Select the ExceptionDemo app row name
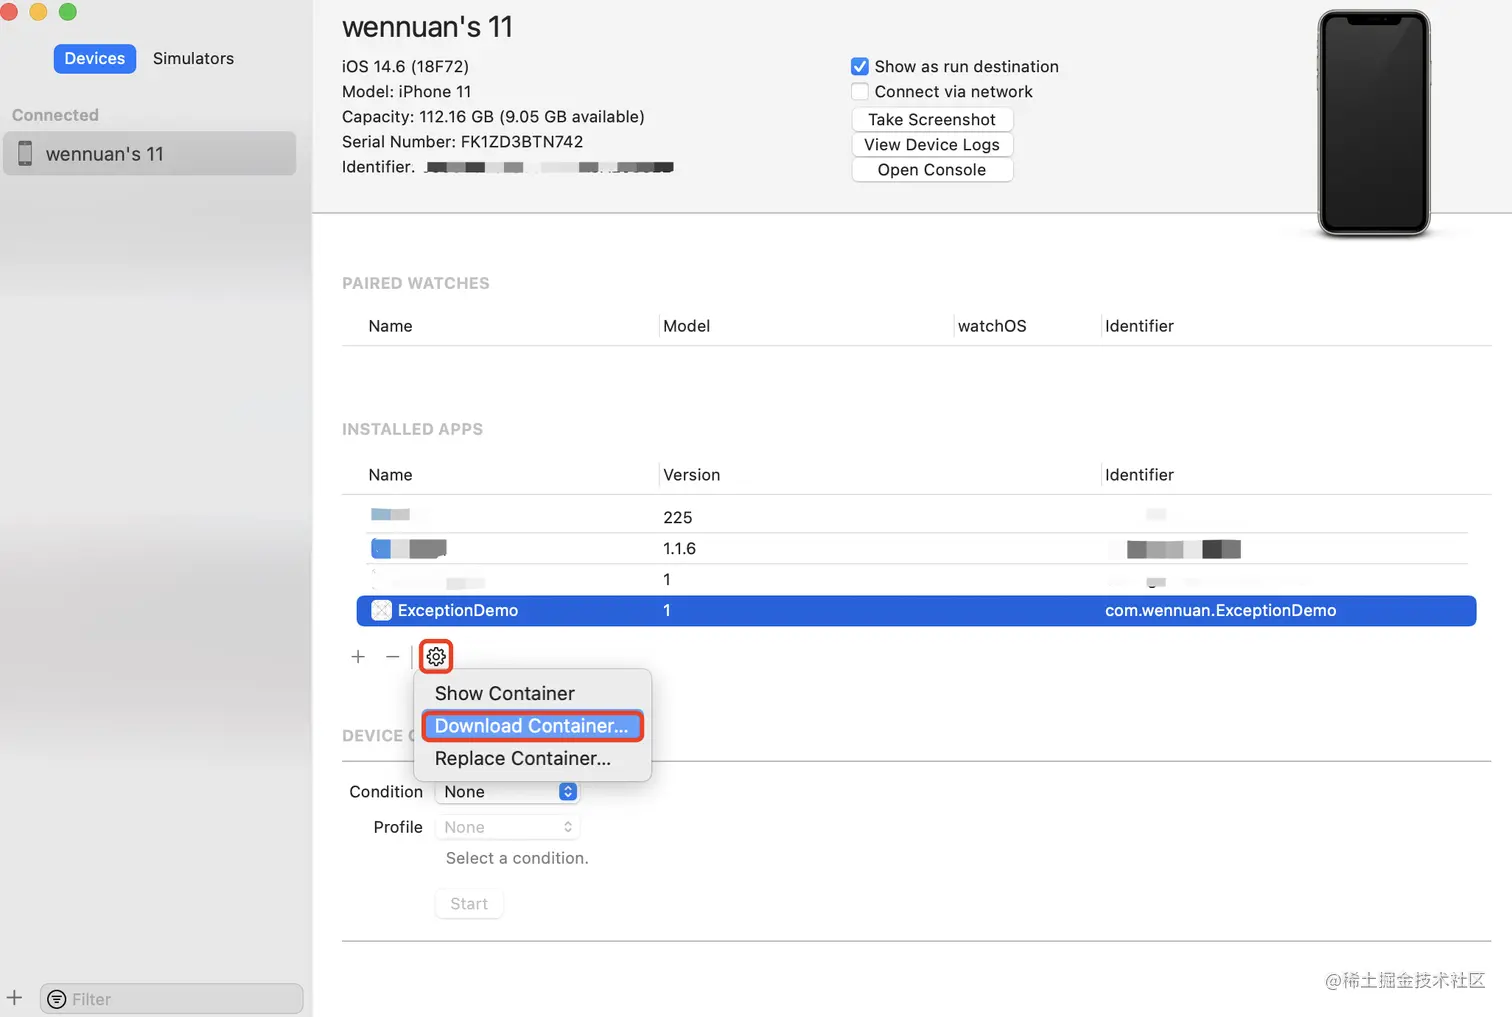Image resolution: width=1512 pixels, height=1017 pixels. 458,610
